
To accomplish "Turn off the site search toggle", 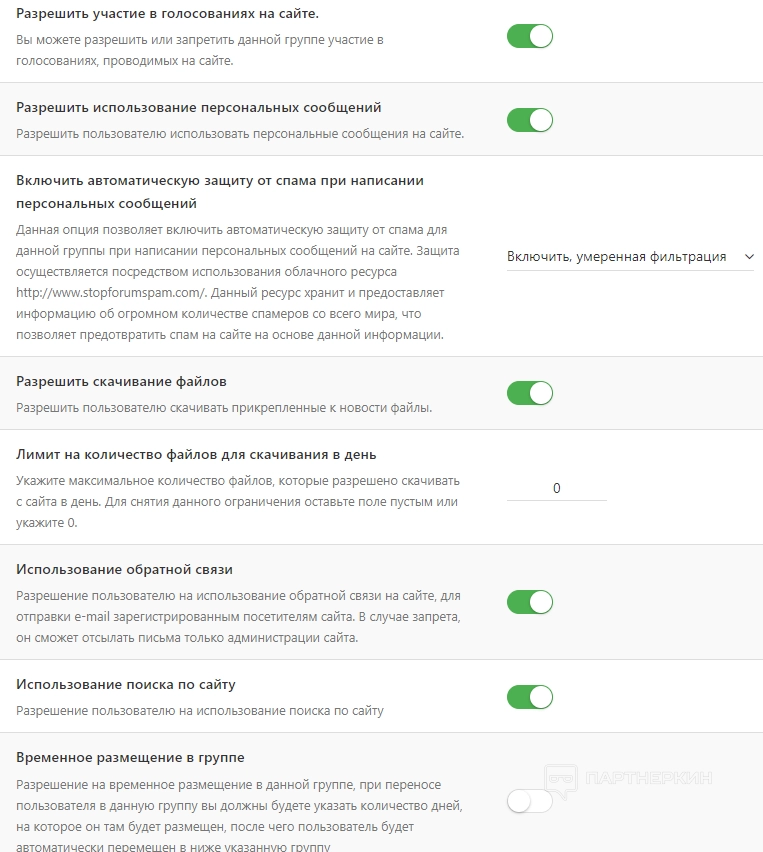I will (530, 697).
